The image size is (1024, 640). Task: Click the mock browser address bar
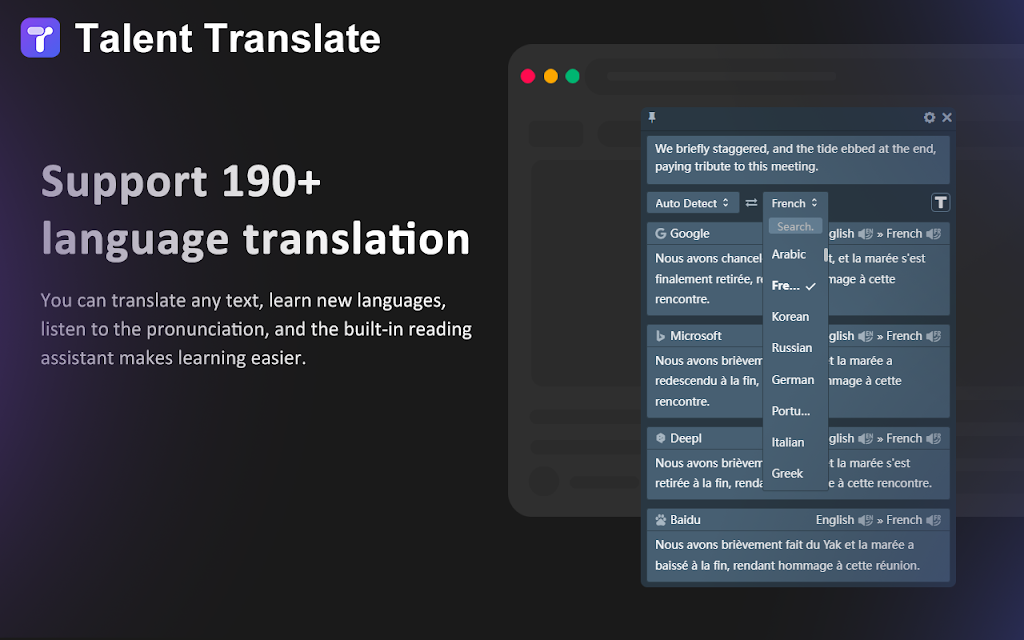(x=803, y=76)
